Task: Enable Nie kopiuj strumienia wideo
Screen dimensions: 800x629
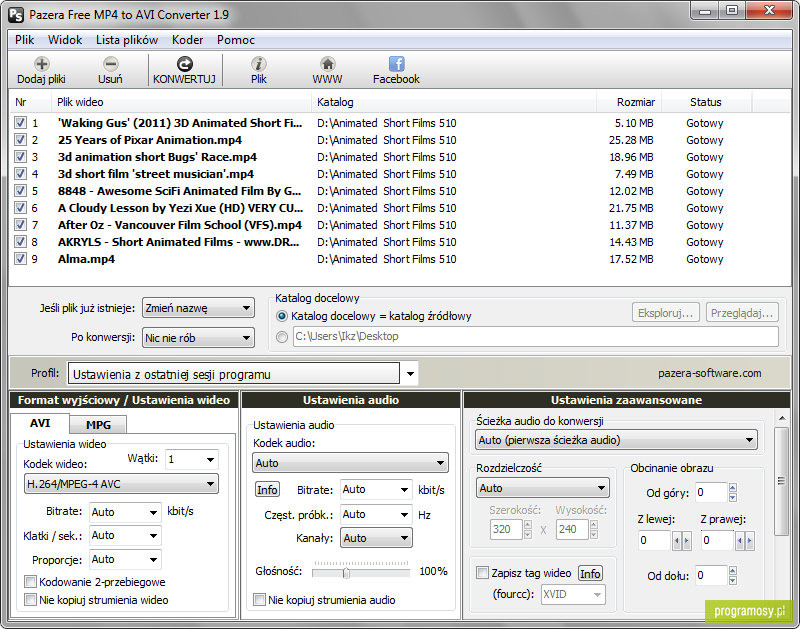Action: point(31,600)
